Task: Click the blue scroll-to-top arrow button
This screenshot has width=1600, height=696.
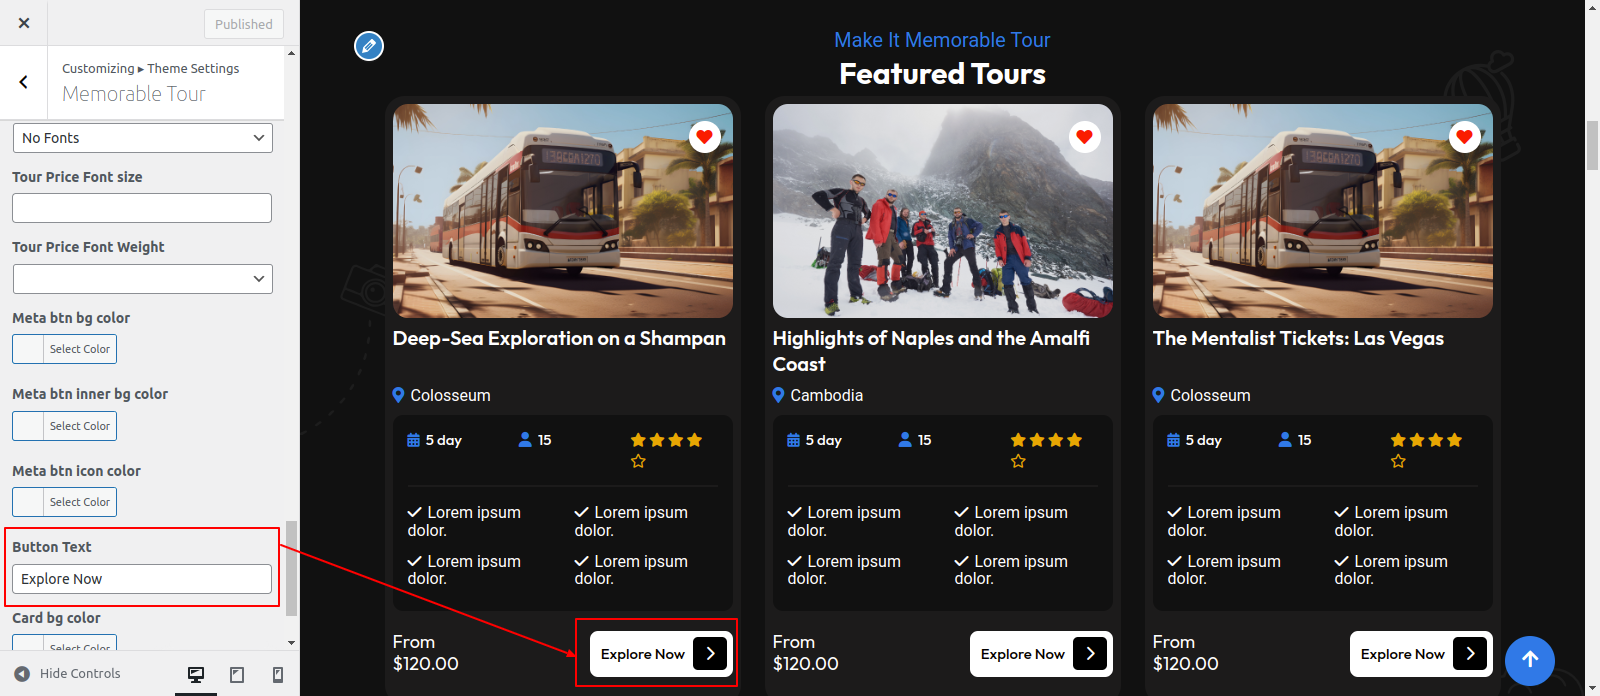Action: [1530, 660]
